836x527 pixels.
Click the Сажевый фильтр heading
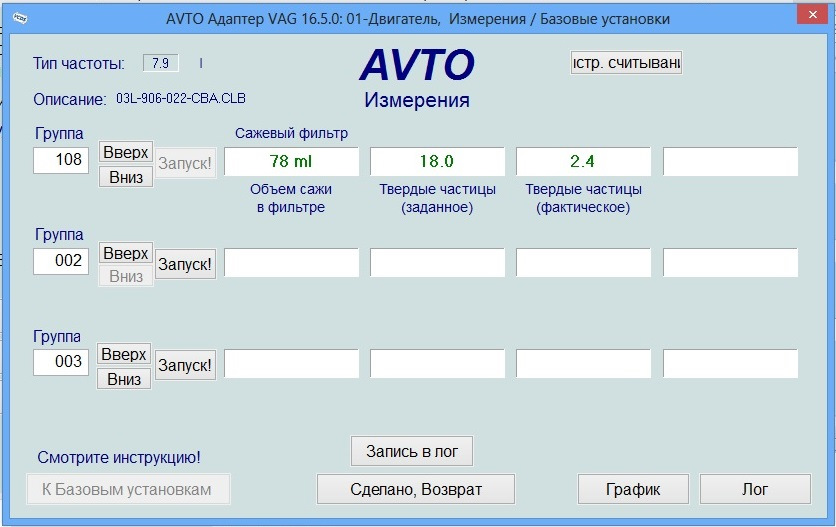[x=291, y=133]
